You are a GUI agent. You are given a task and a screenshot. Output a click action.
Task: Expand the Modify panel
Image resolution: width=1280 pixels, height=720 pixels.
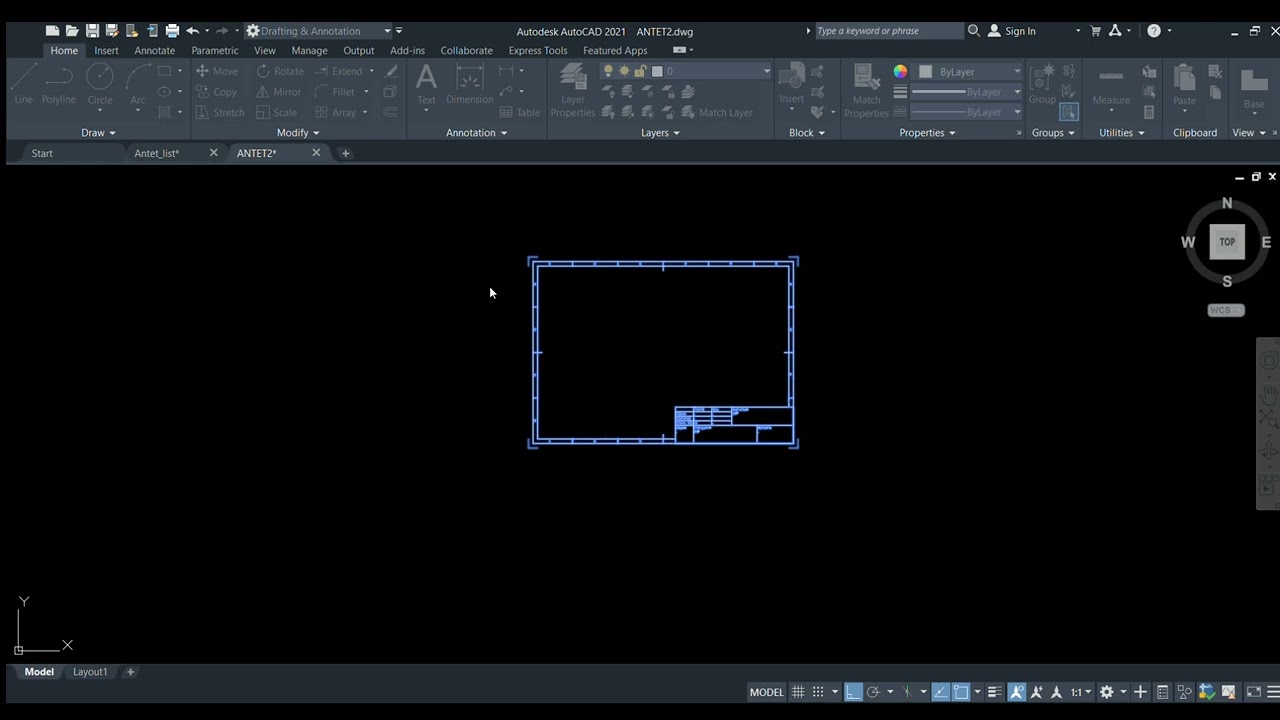point(298,133)
